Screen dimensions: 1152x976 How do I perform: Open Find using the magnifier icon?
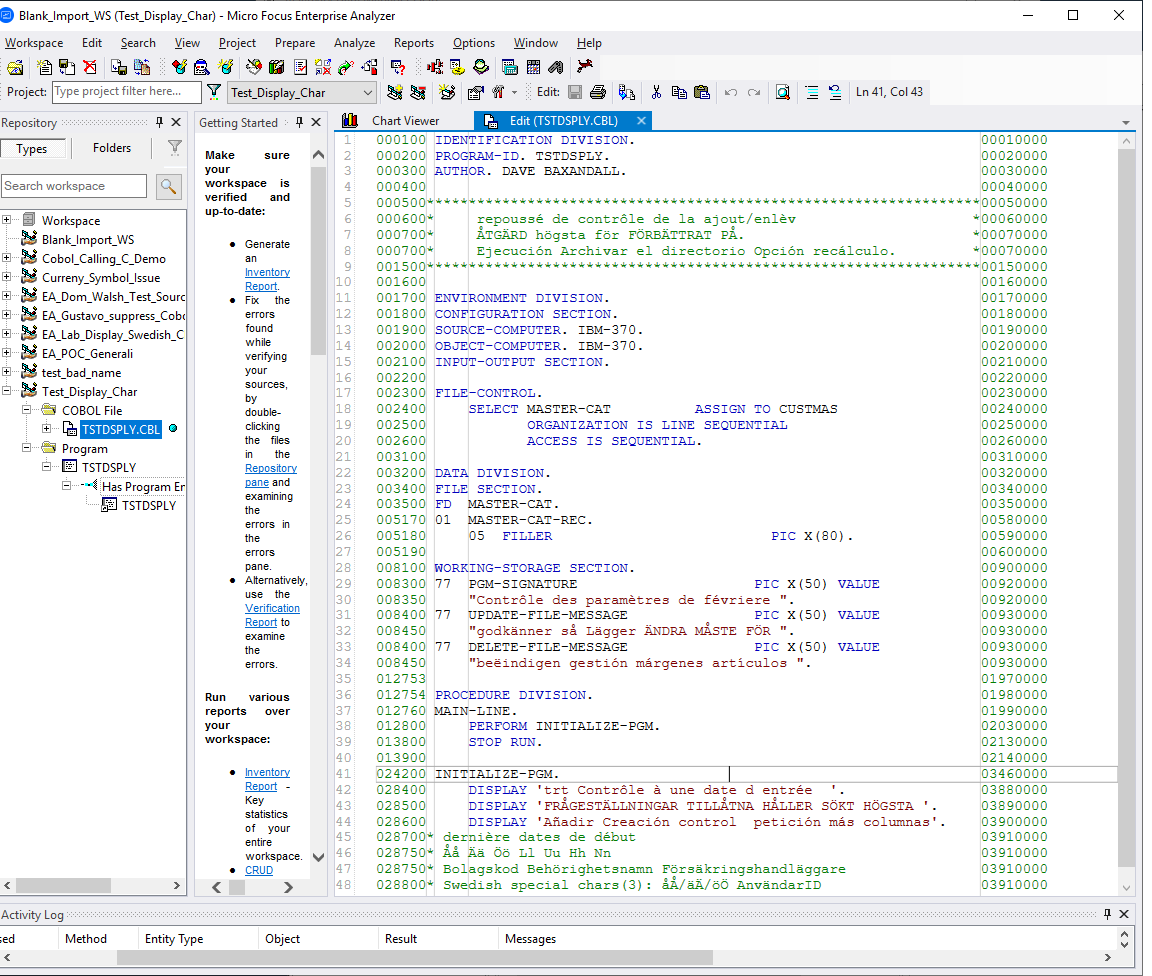782,91
